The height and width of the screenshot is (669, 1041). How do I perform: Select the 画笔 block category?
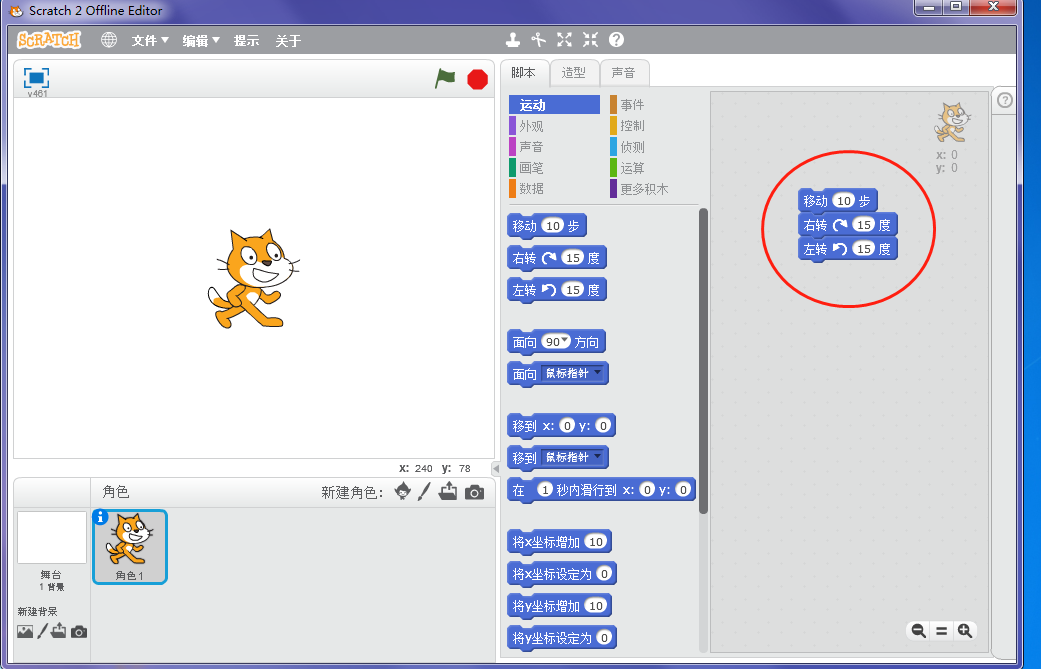click(554, 168)
